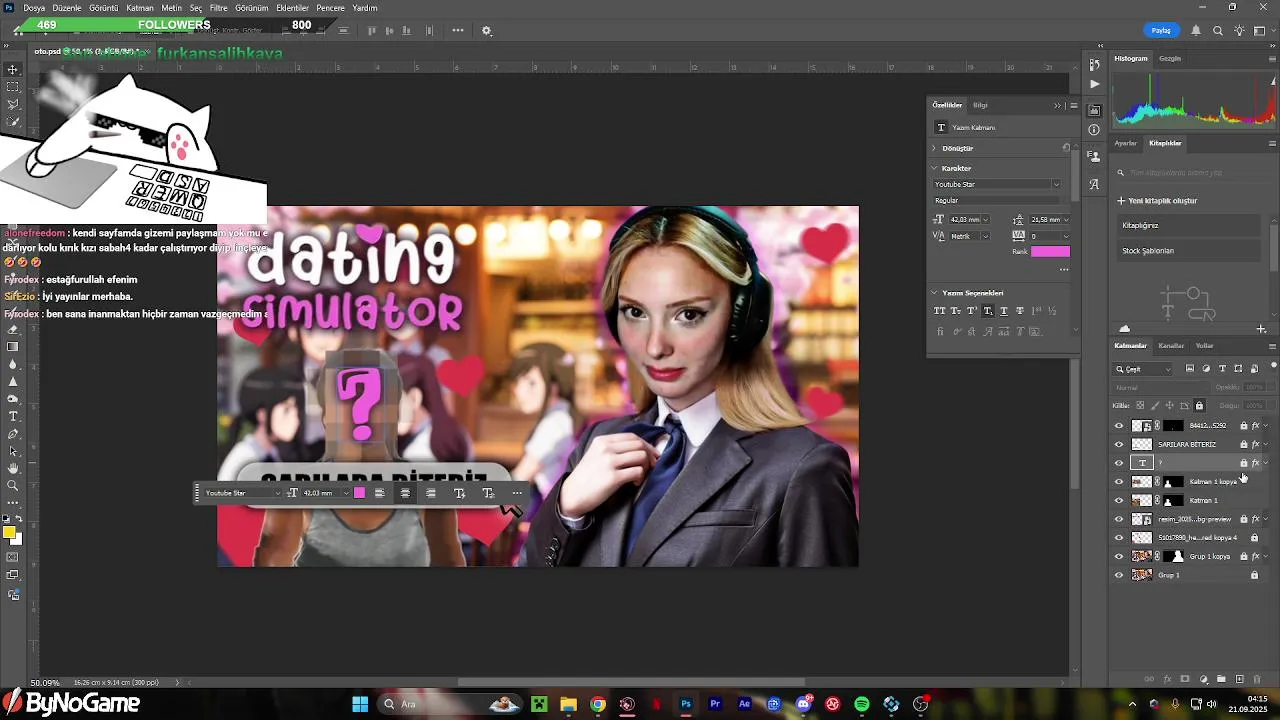
Task: Hide the Katman 1 layer
Action: click(x=1119, y=500)
